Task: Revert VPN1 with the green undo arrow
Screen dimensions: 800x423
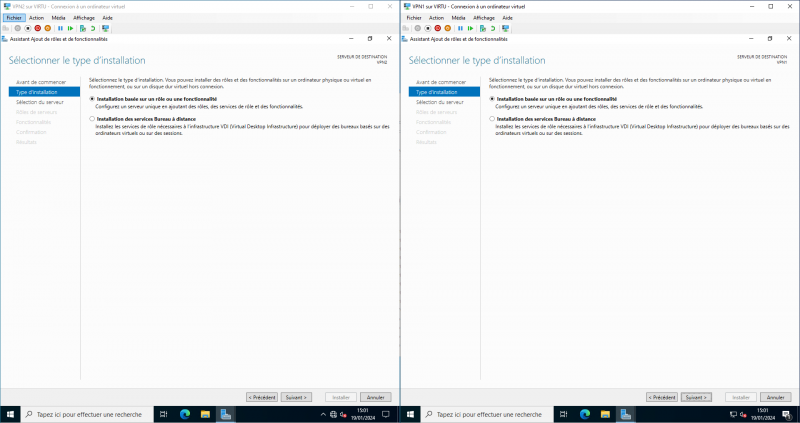Action: 493,29
